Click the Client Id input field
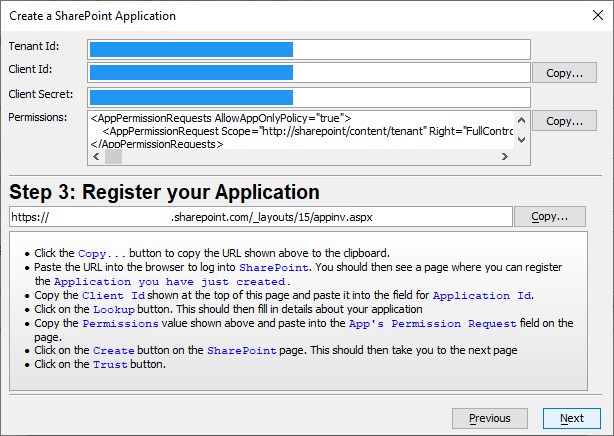The width and height of the screenshot is (614, 436). coord(309,72)
